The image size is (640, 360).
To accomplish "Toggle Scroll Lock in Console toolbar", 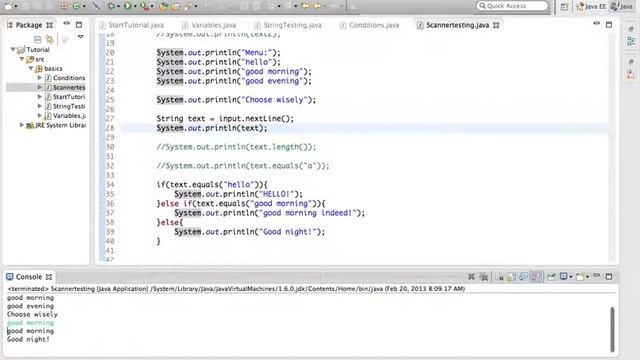I will coord(511,277).
